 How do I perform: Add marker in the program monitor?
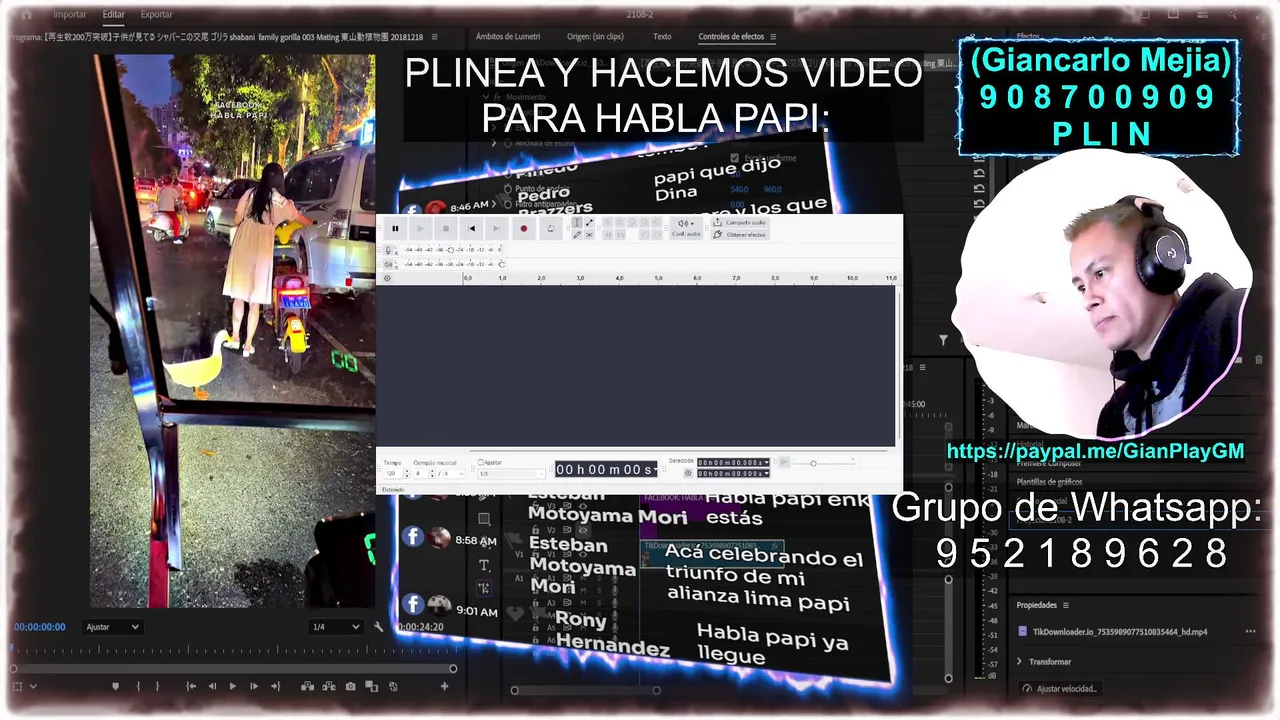tap(115, 686)
